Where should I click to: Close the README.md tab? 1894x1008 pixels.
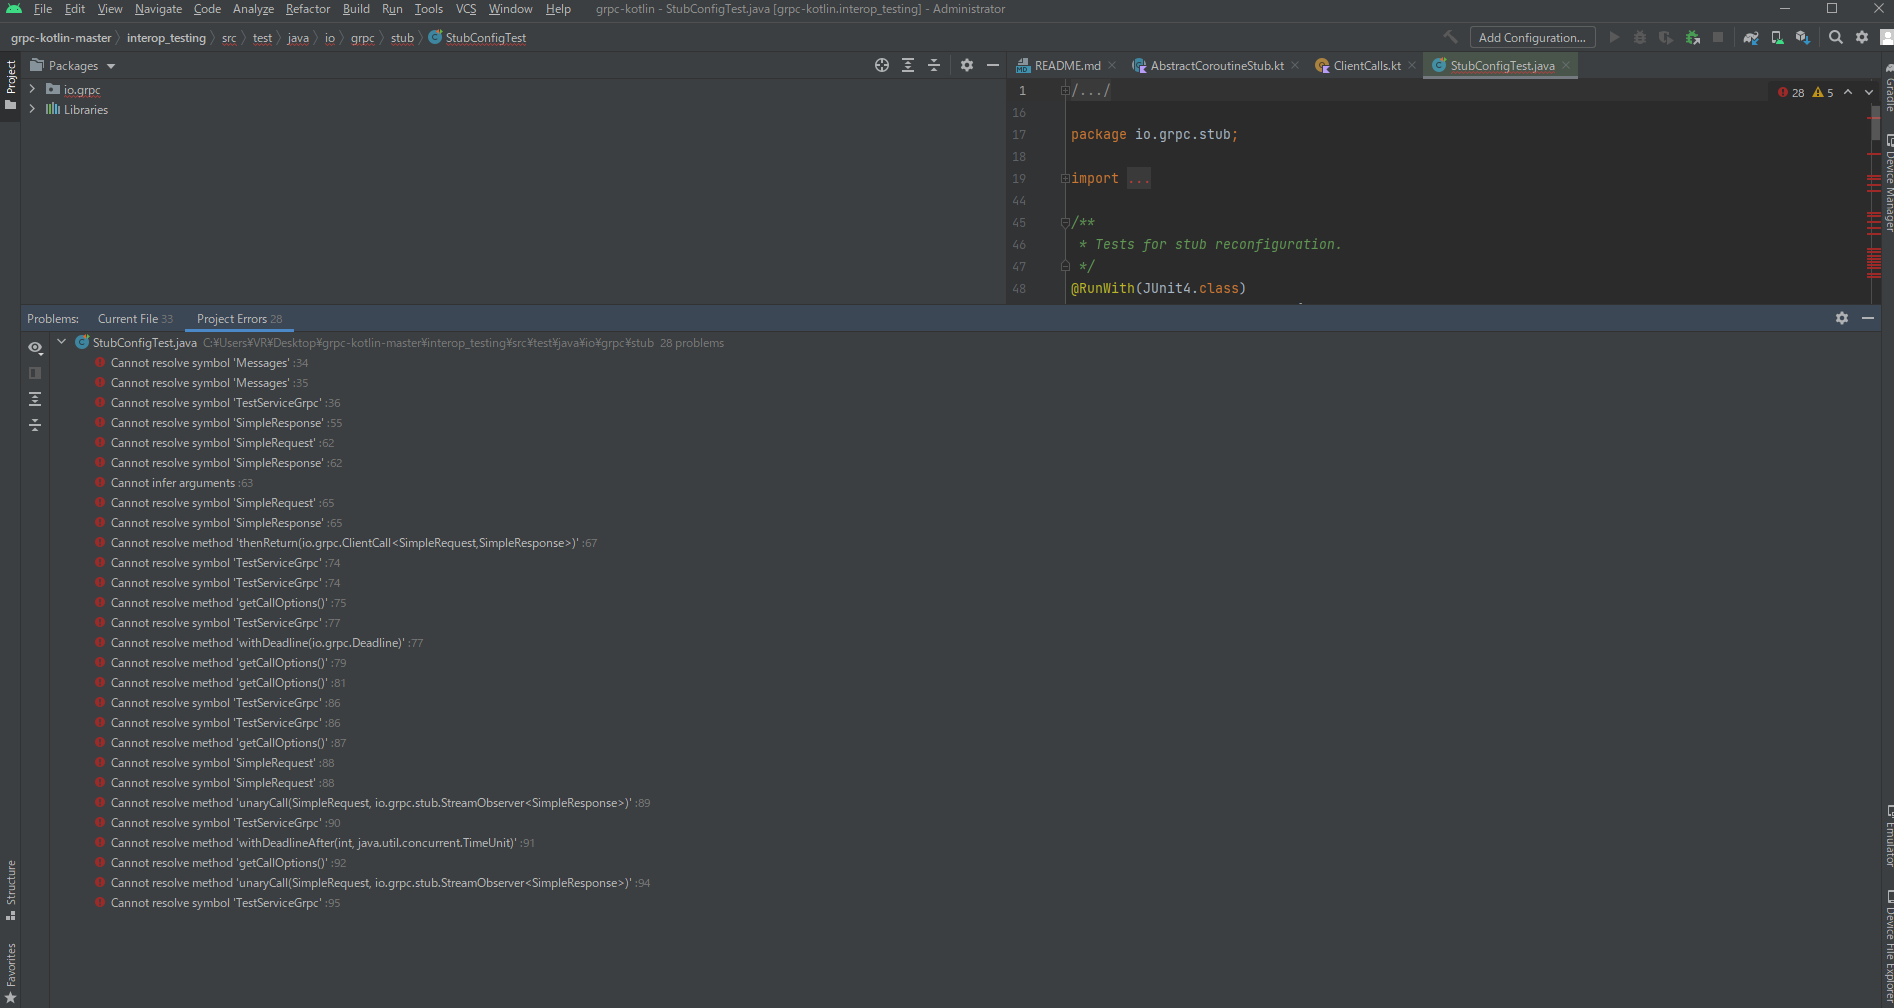pos(1112,65)
